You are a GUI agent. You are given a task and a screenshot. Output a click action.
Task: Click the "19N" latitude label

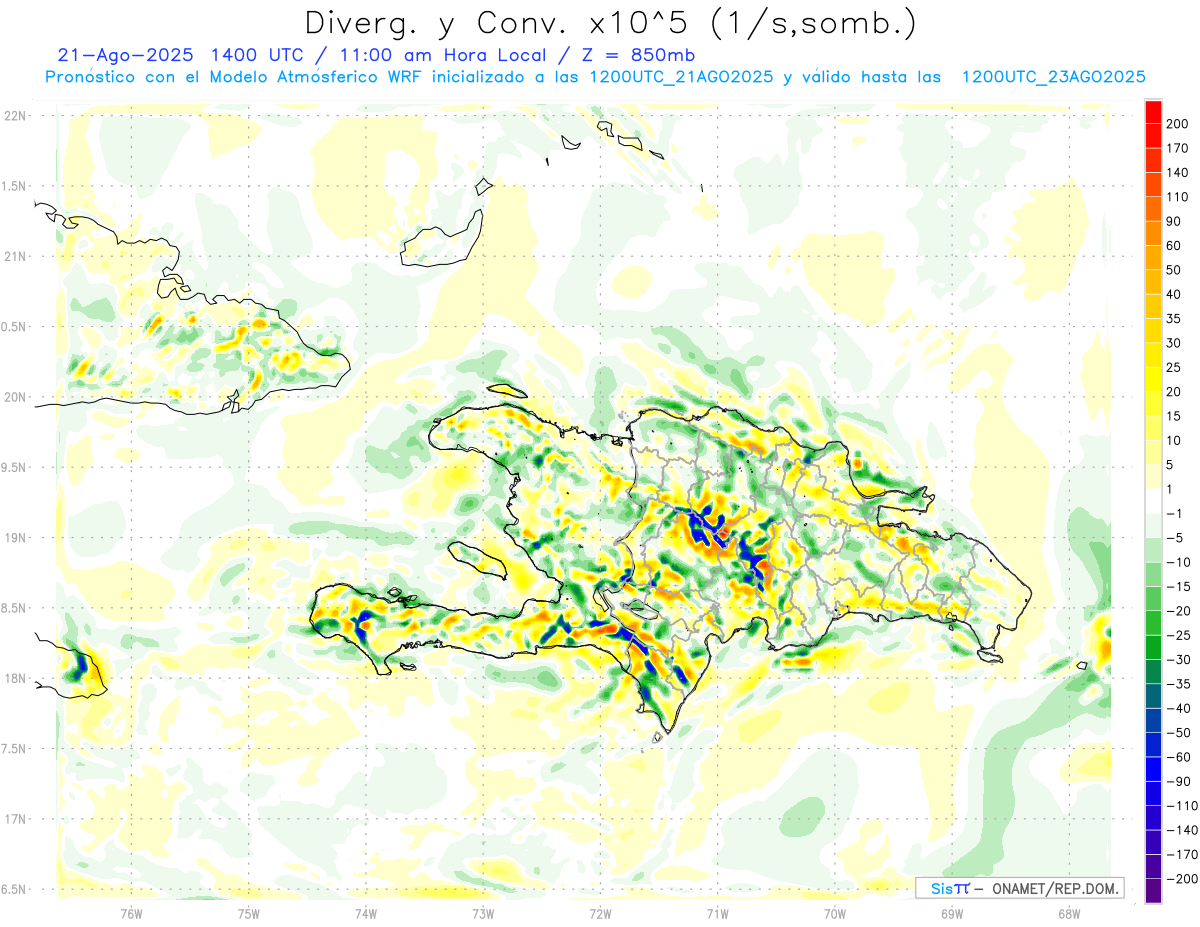point(14,537)
